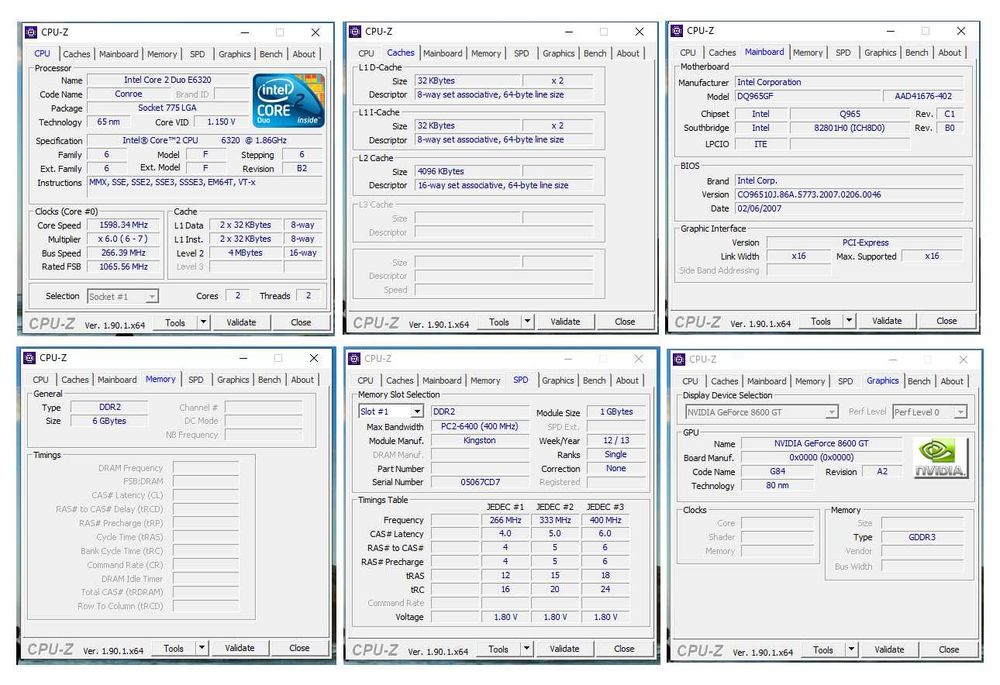1000x685 pixels.
Task: Expand Tools arrow in the CPU tab window
Action: tap(203, 323)
